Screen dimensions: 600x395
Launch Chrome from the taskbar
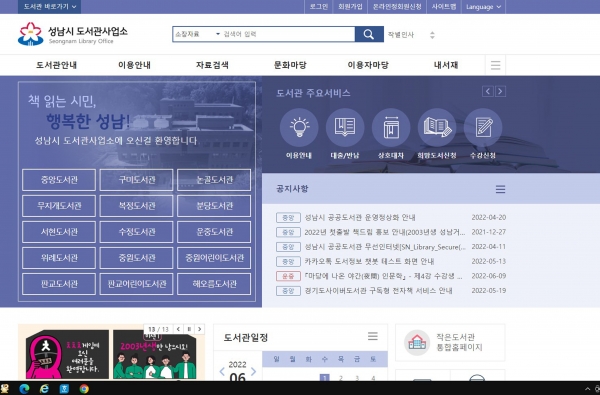point(84,389)
